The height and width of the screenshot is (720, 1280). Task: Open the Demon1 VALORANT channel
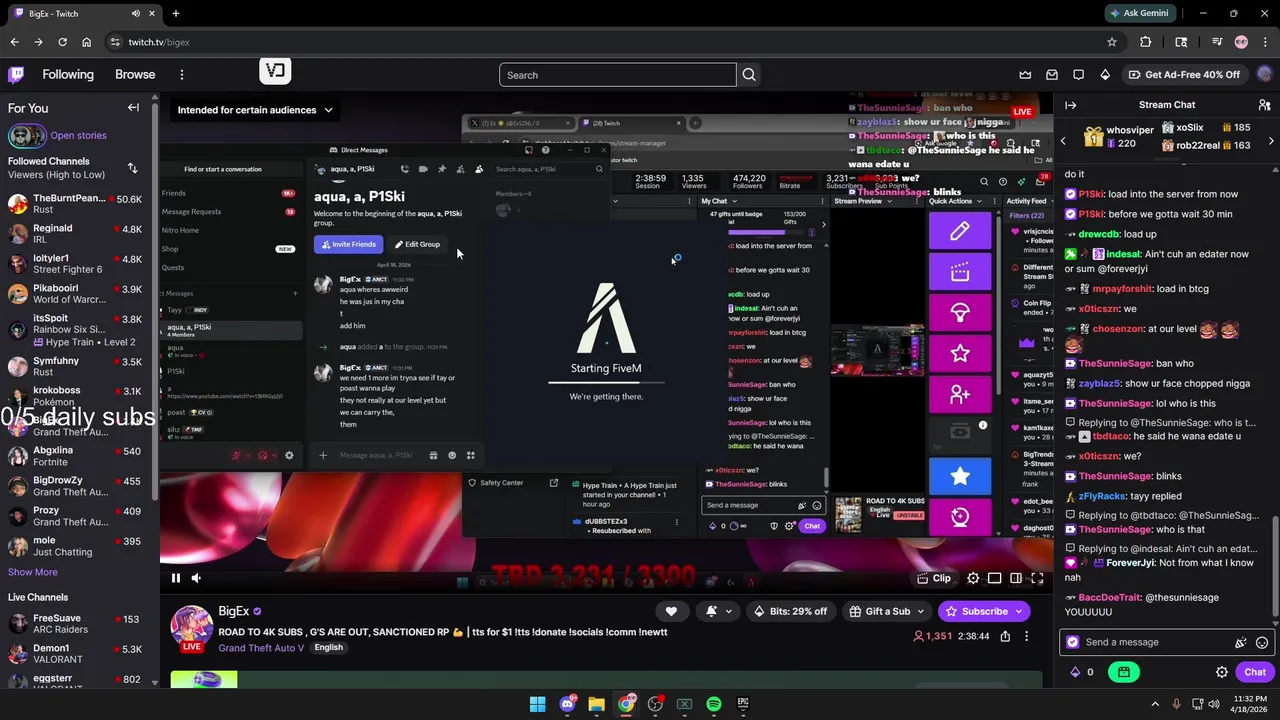[x=75, y=654]
